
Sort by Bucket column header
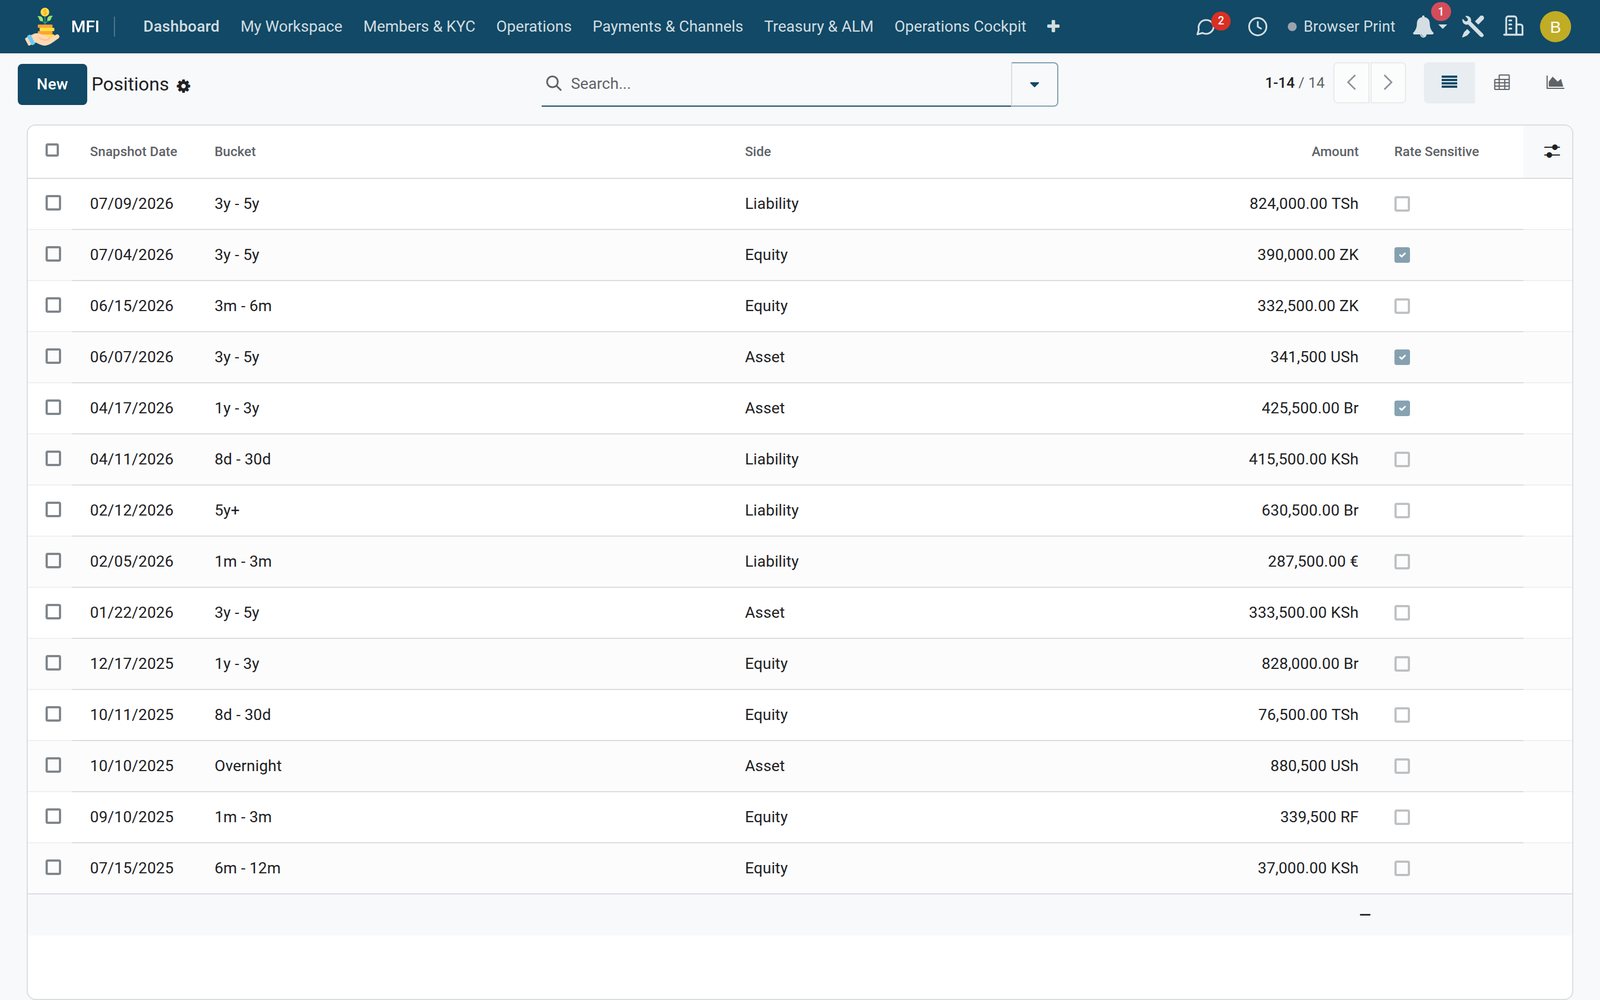click(235, 152)
